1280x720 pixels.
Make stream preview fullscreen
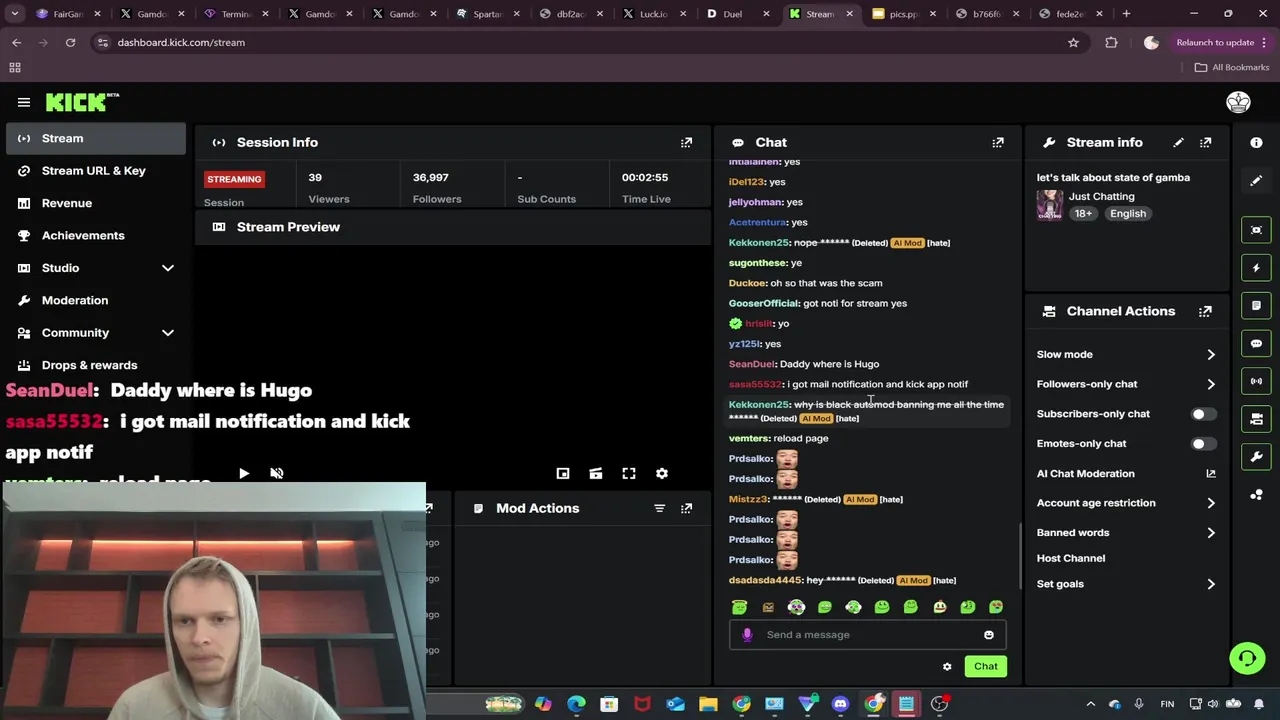coord(629,473)
